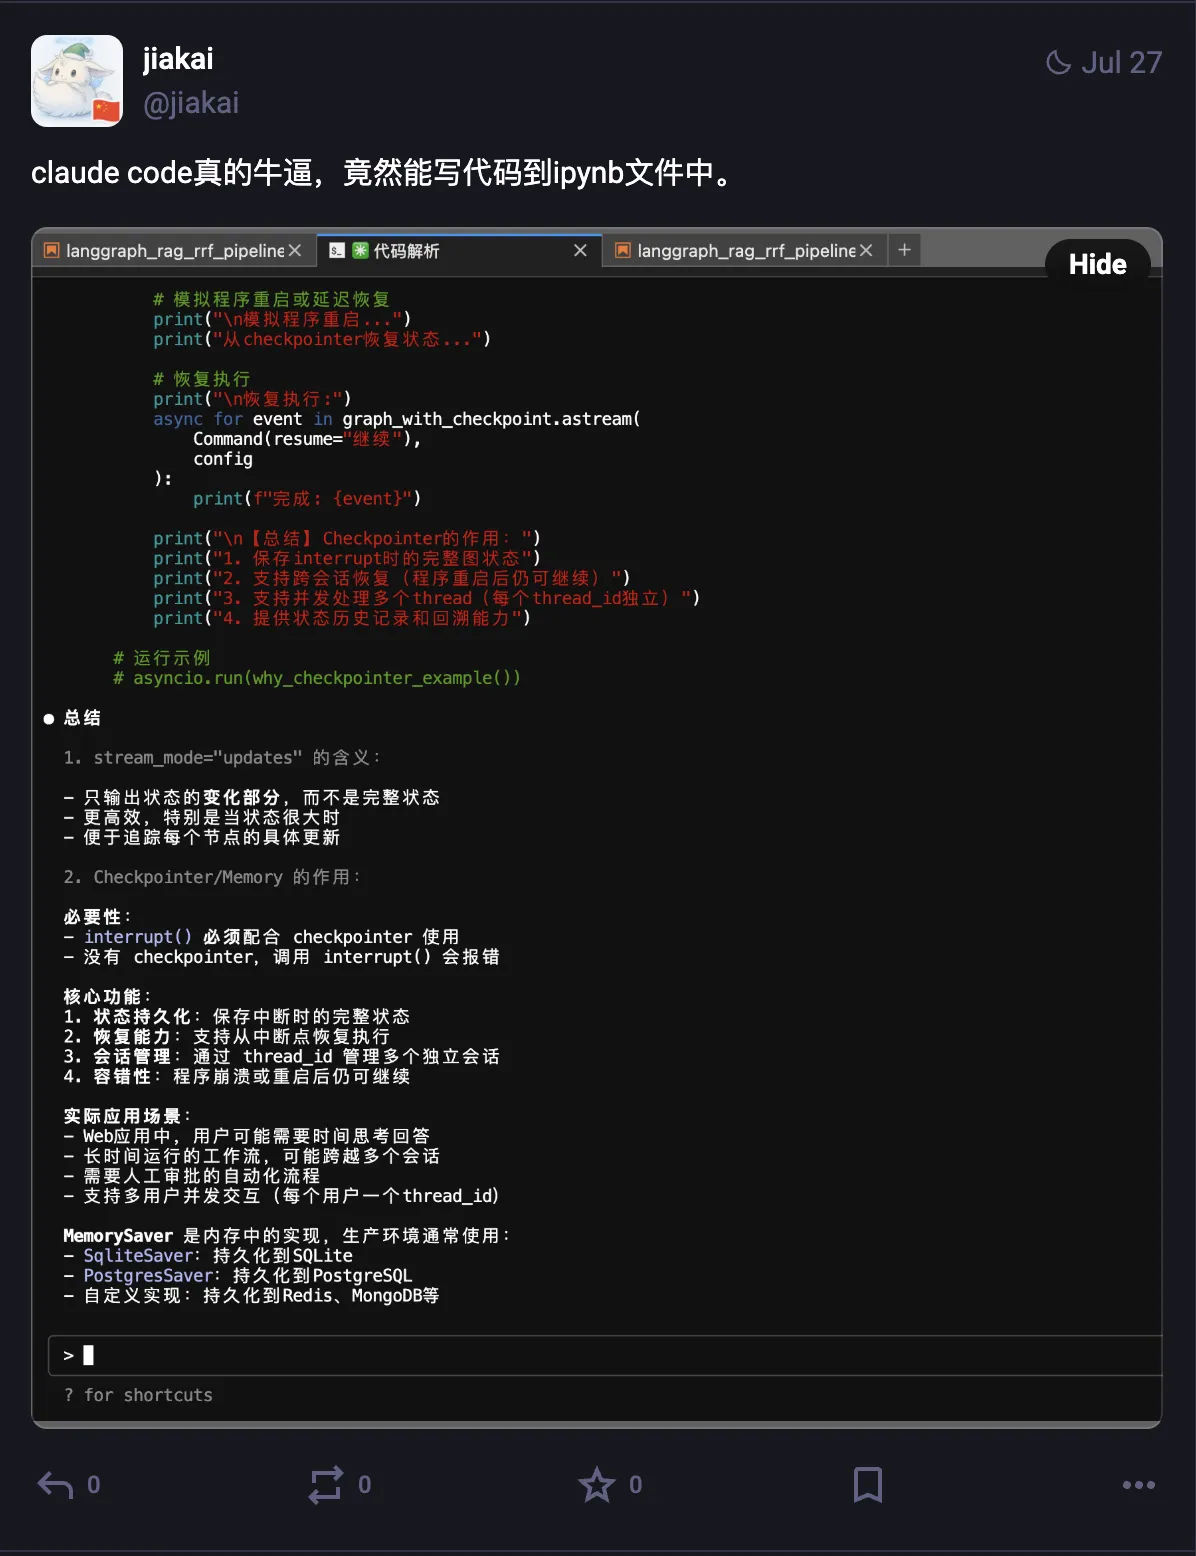Switch to the last langgraph_rag_rrf_pipeline tab
1196x1556 pixels.
point(746,251)
